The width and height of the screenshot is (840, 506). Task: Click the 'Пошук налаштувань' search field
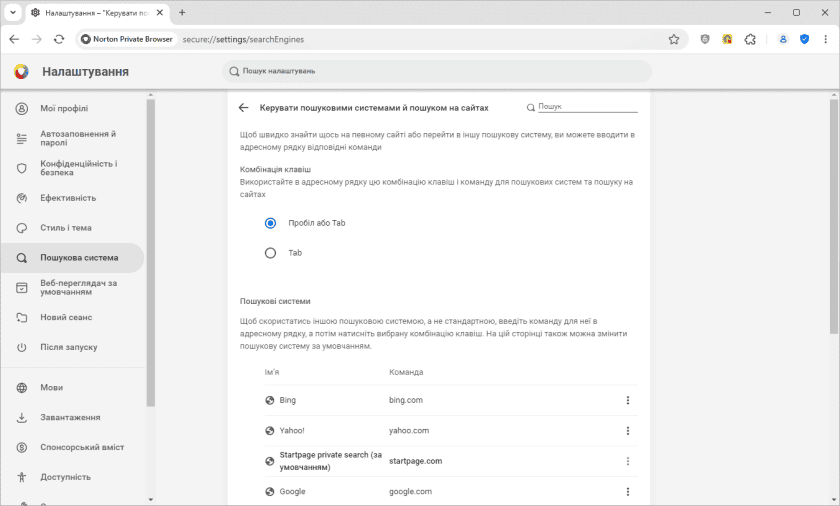437,72
